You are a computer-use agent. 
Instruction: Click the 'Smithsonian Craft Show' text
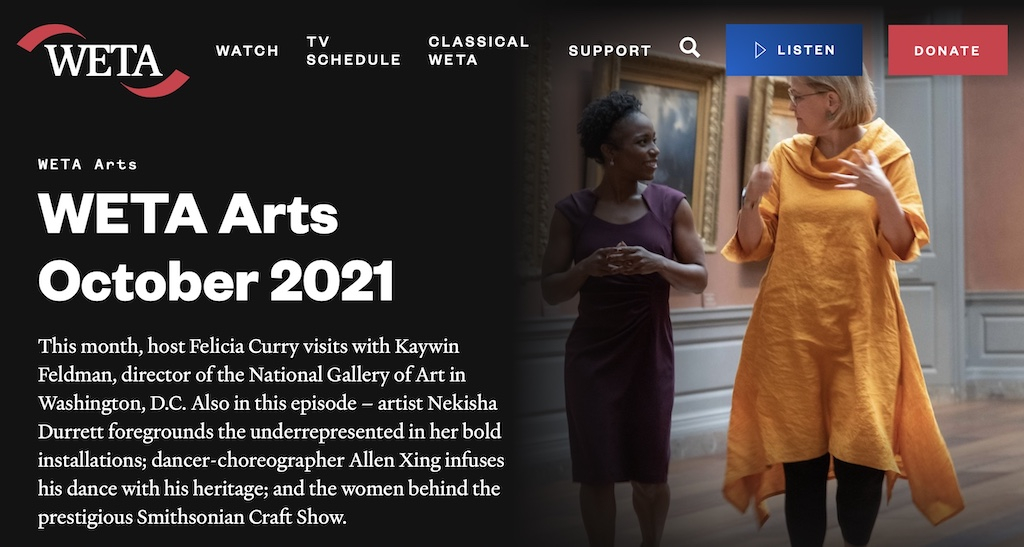[x=240, y=518]
